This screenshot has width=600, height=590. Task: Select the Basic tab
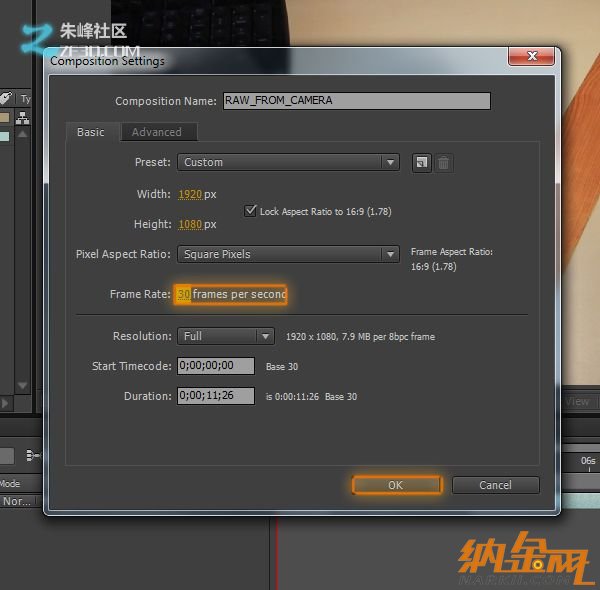point(91,132)
